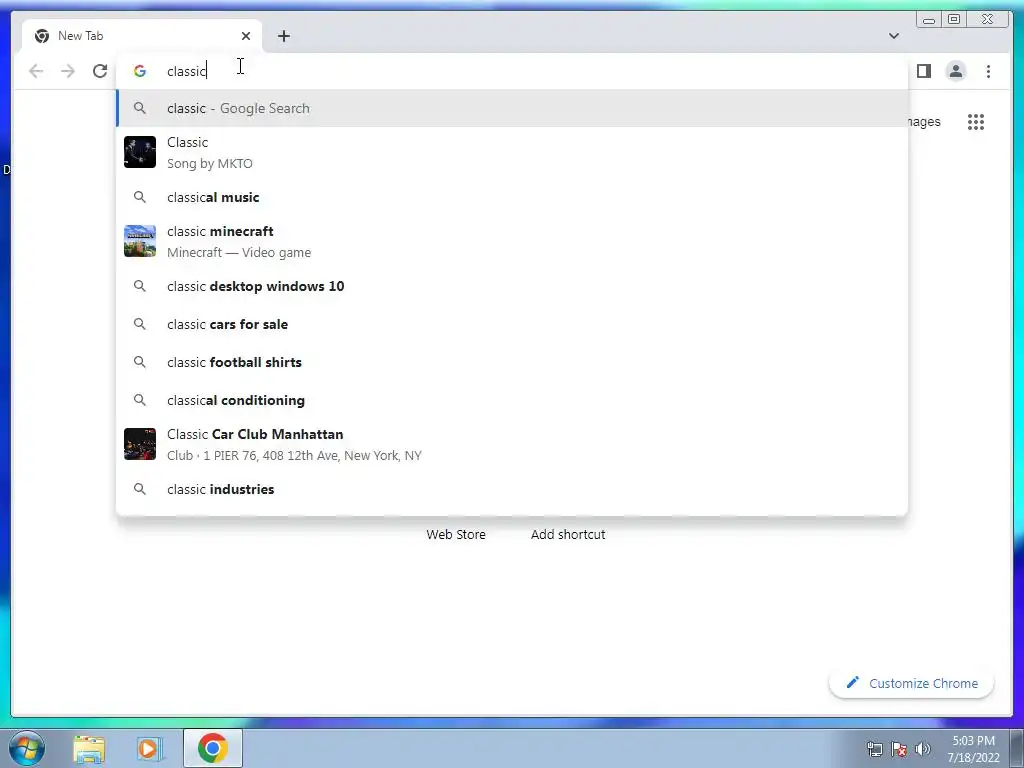The width and height of the screenshot is (1024, 768).
Task: Choose 'classic - Google Search' suggestion
Action: [512, 108]
